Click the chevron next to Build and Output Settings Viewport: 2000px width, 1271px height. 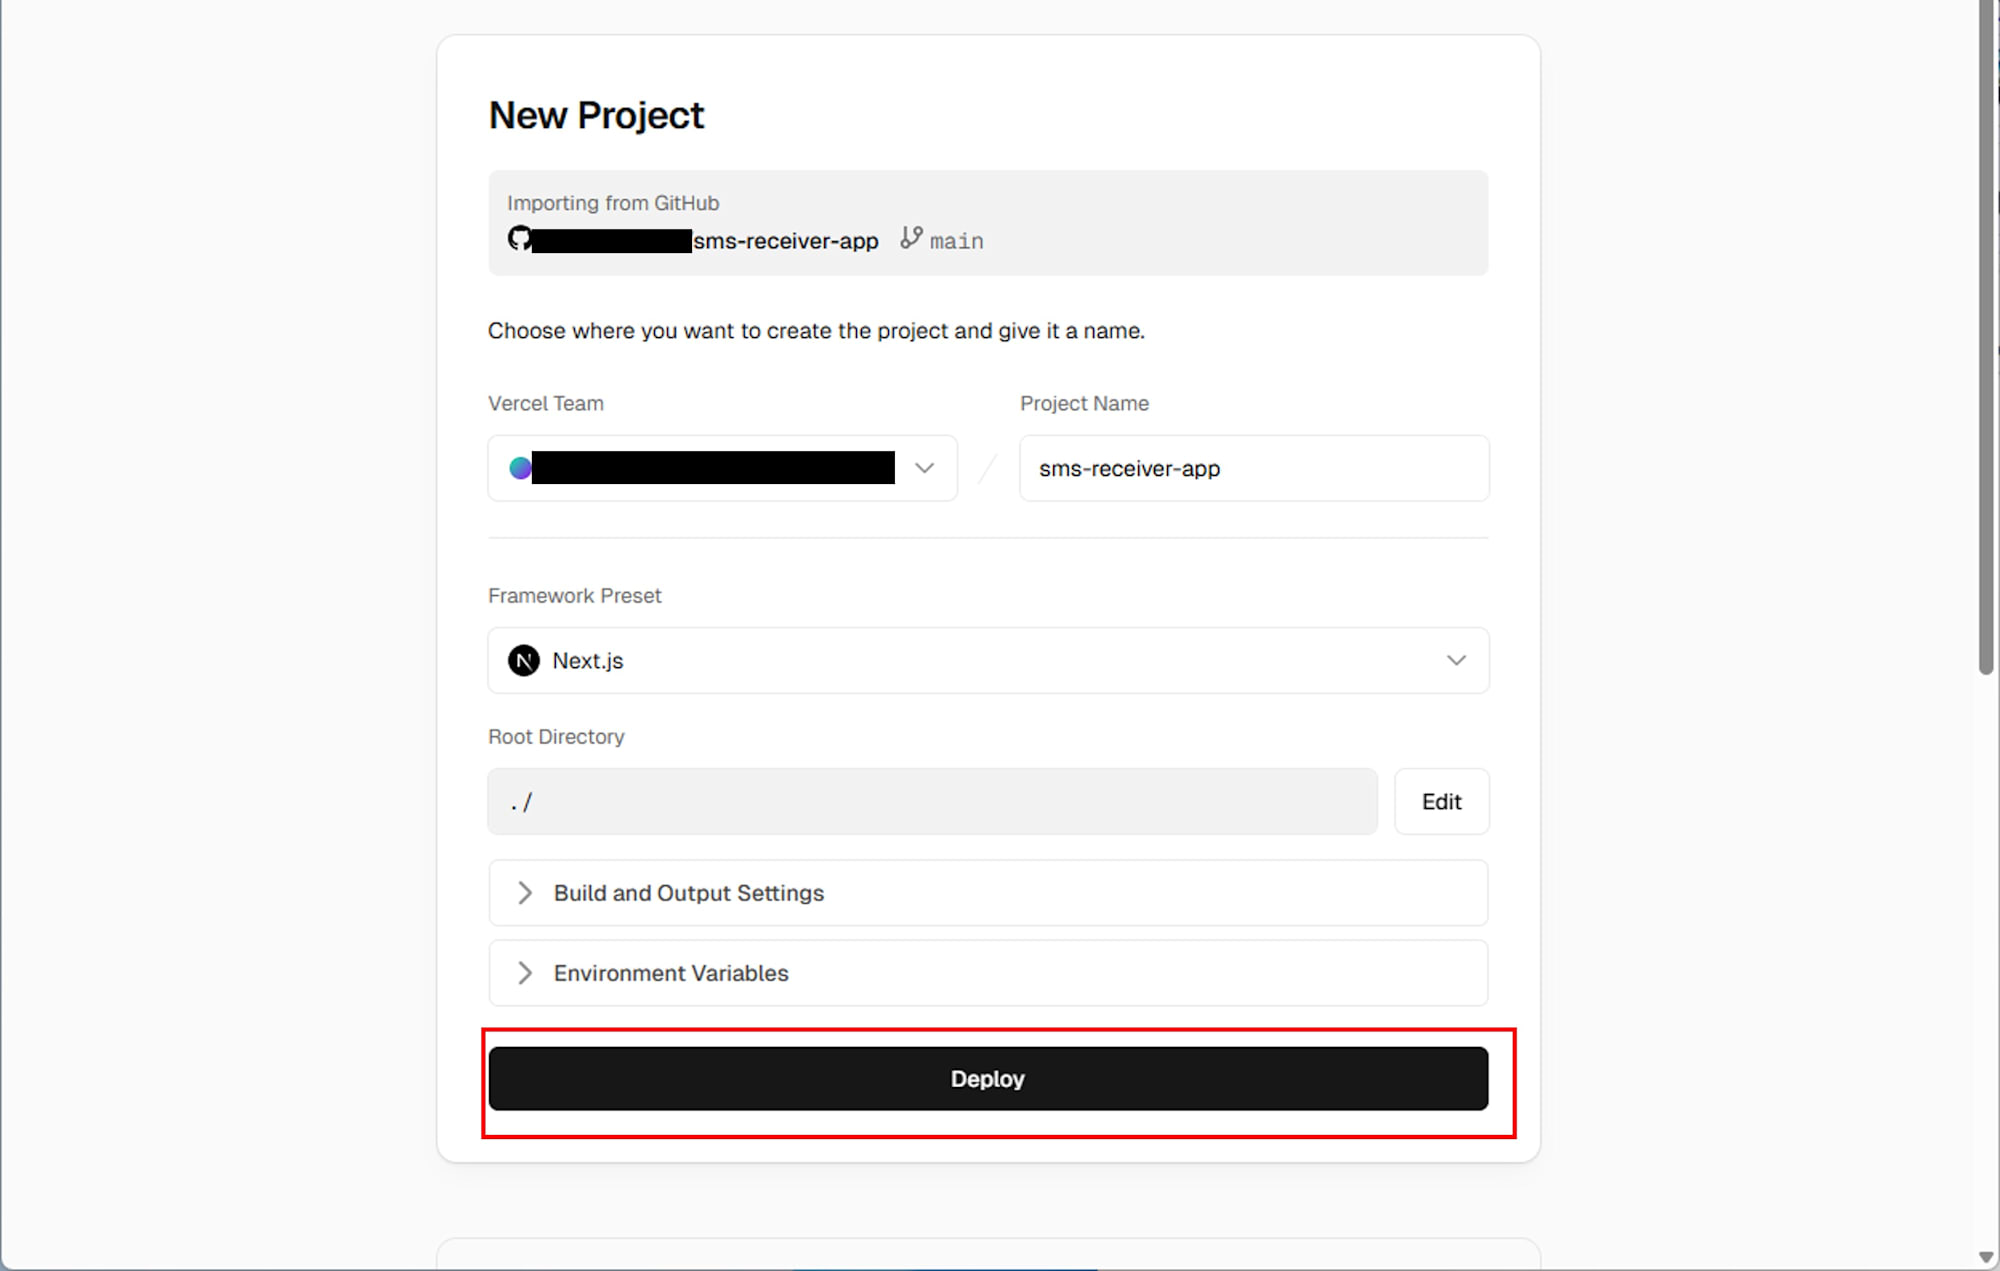[525, 893]
